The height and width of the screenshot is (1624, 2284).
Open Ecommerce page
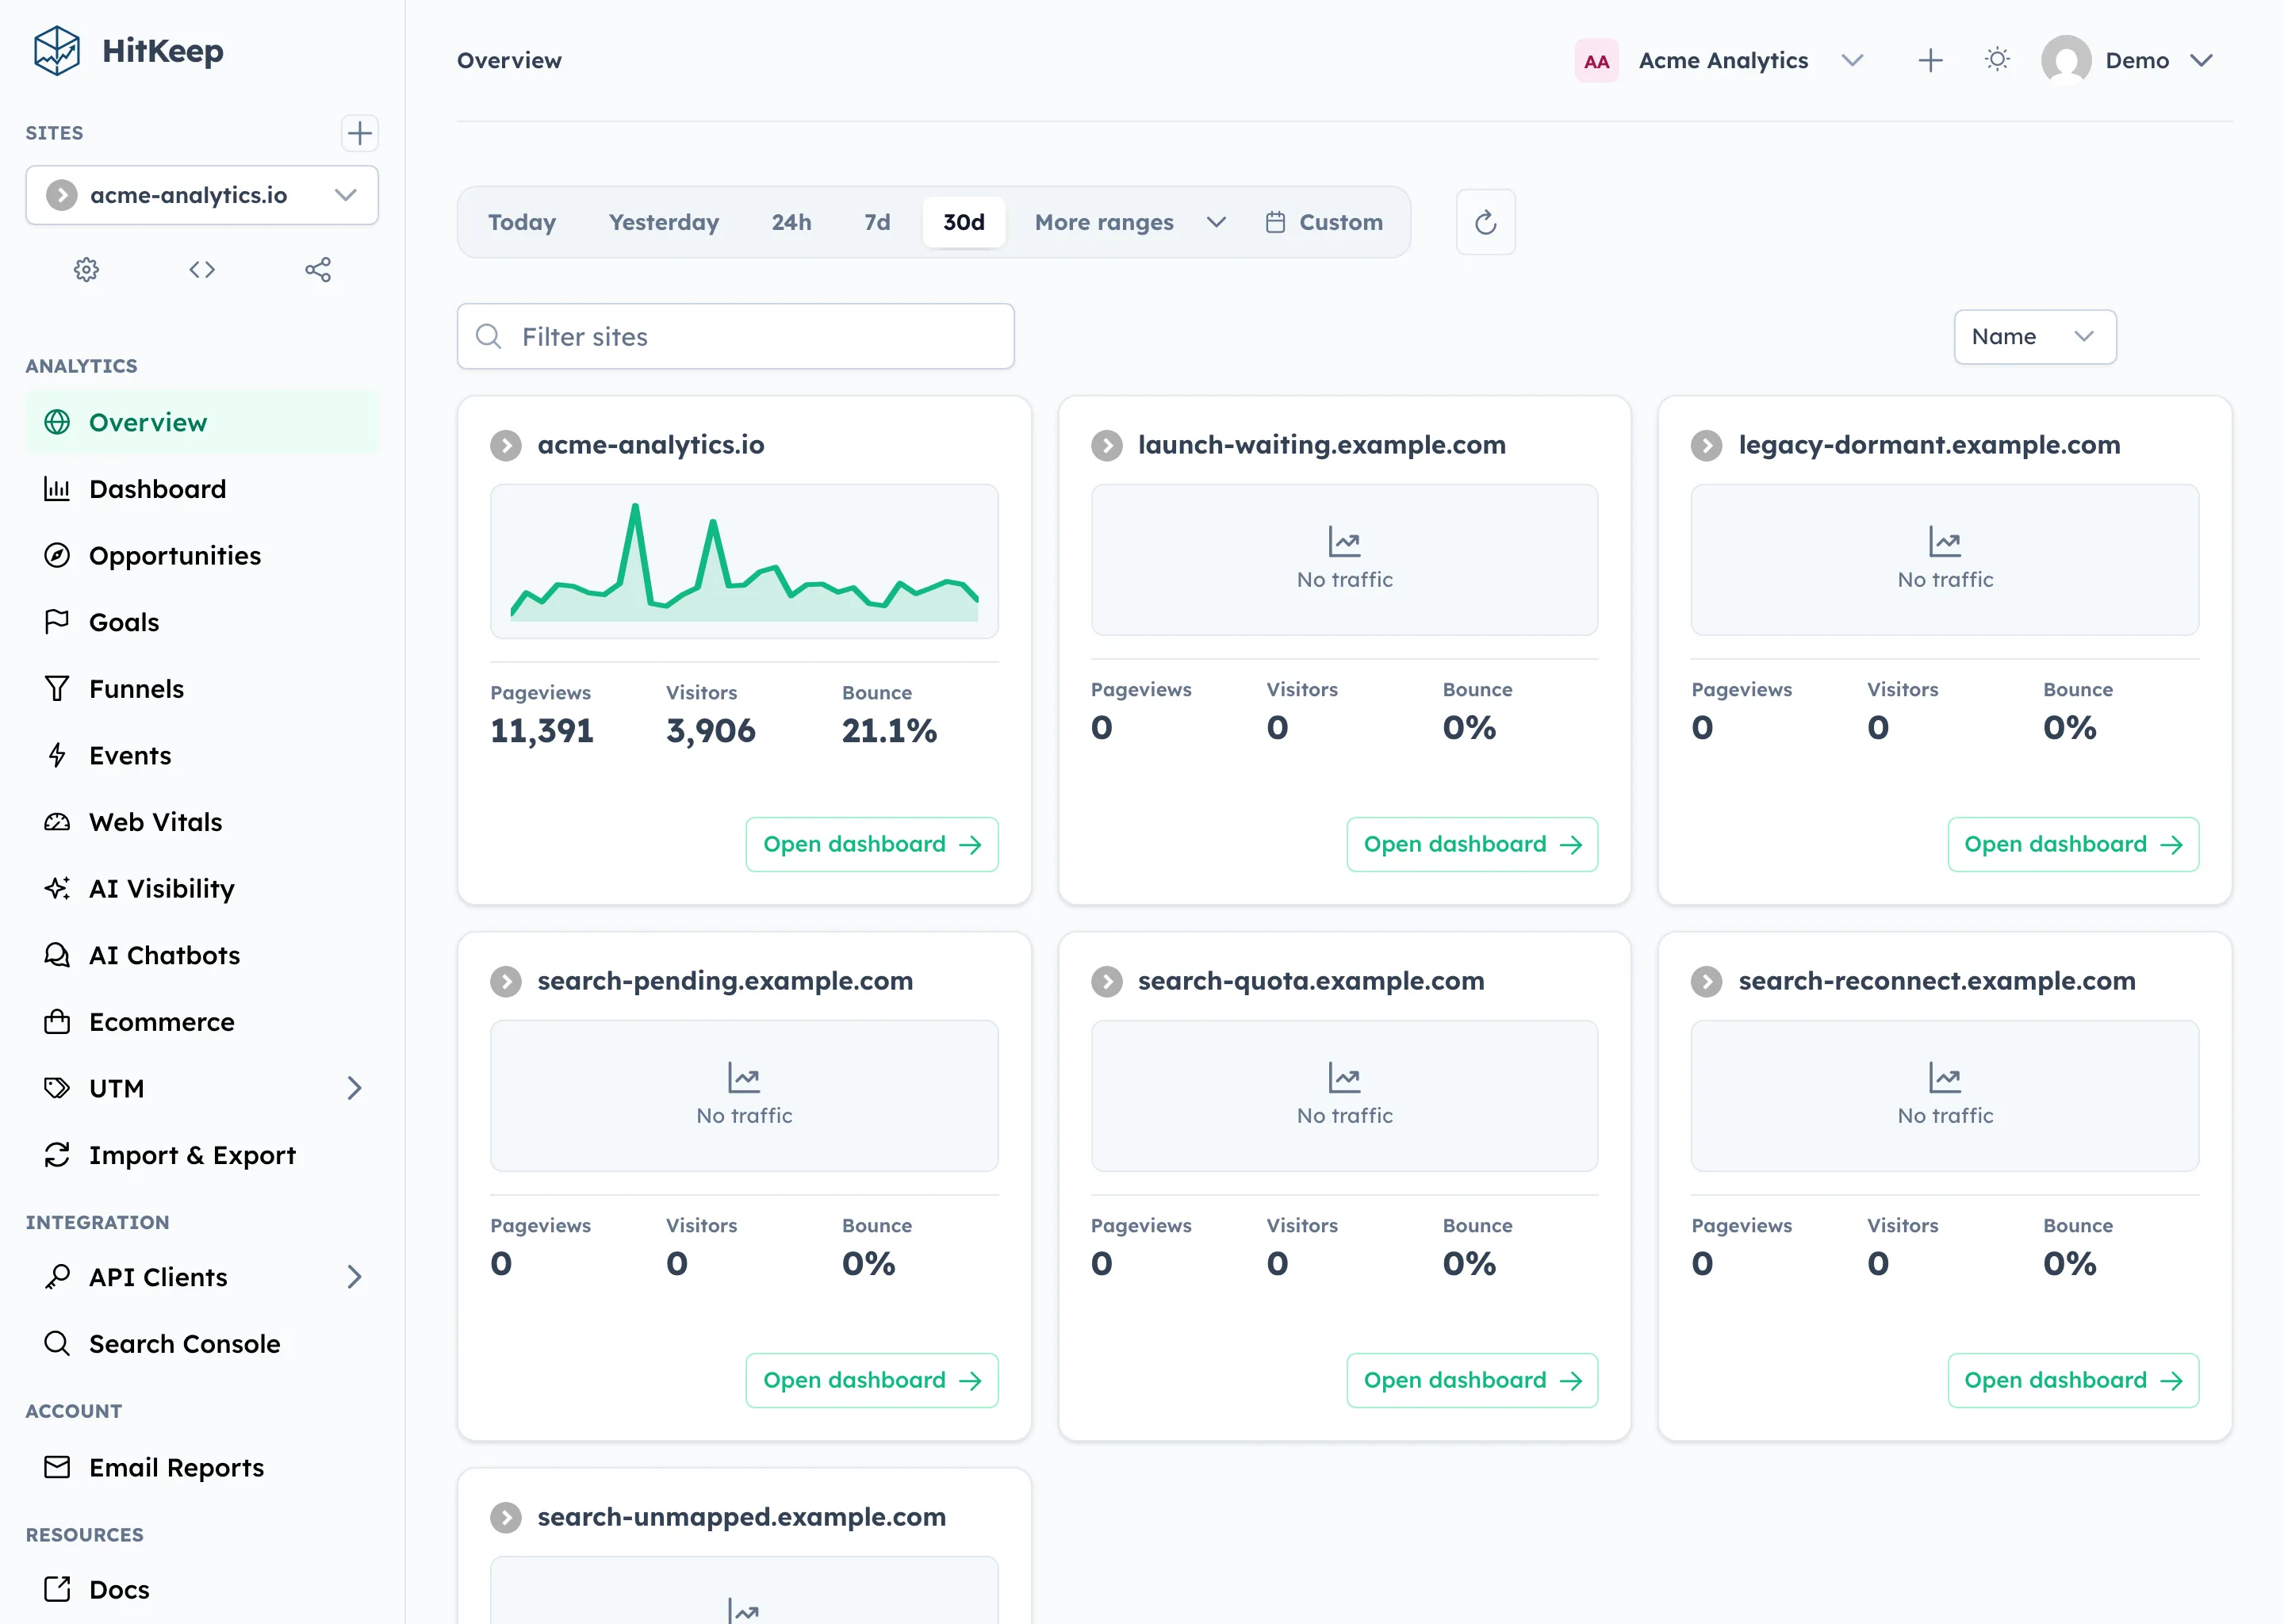(x=202, y=1022)
